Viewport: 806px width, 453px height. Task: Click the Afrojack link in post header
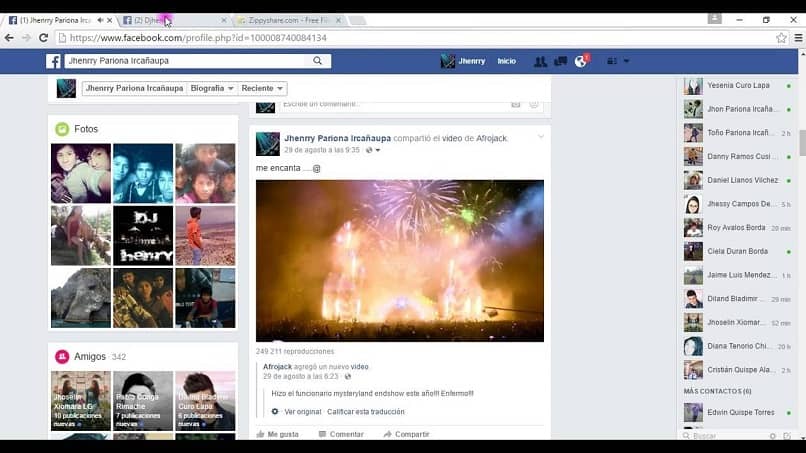pyautogui.click(x=491, y=138)
